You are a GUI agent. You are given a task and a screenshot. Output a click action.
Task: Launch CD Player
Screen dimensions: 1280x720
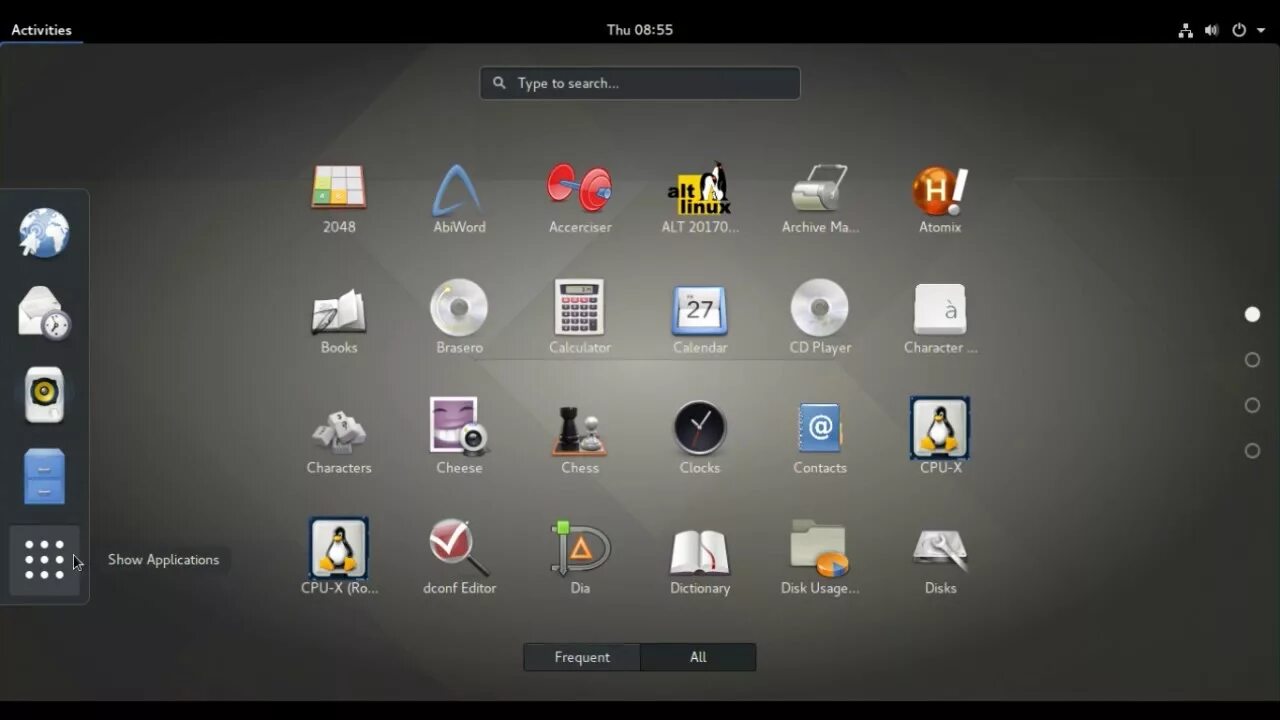point(820,319)
